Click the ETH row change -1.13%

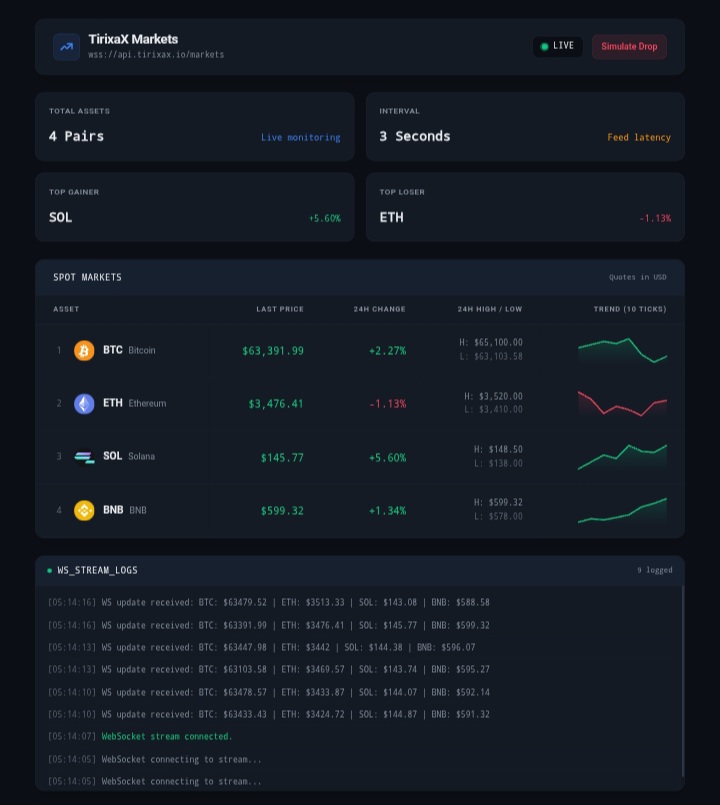387,404
